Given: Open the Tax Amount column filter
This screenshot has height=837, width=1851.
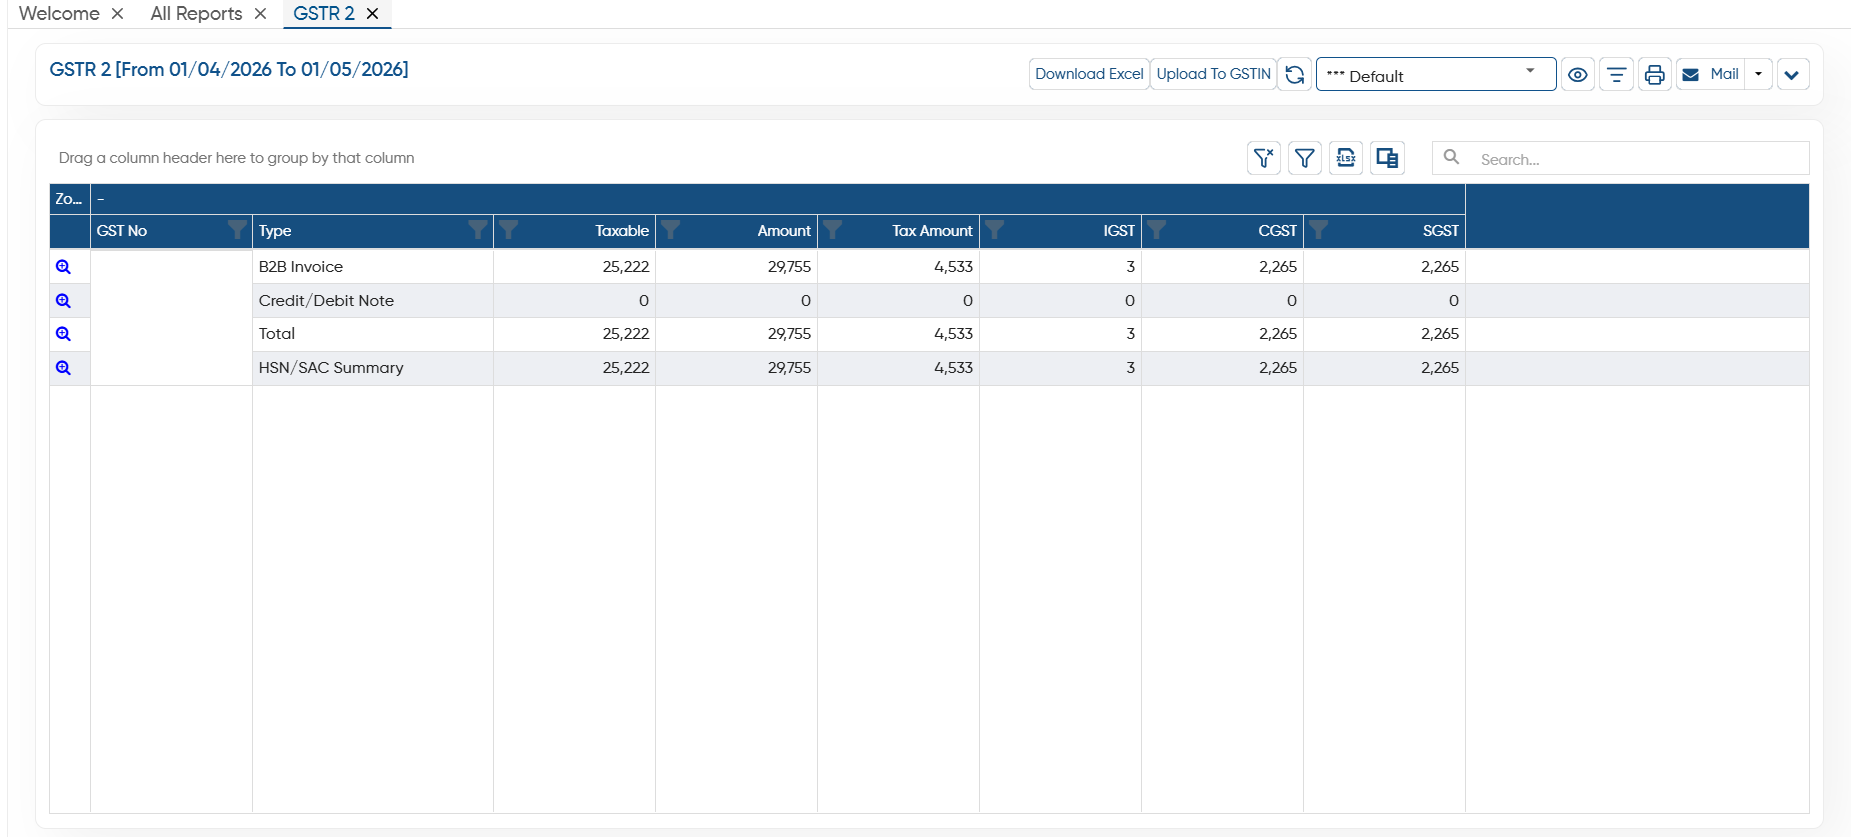Looking at the screenshot, I should click(x=833, y=230).
